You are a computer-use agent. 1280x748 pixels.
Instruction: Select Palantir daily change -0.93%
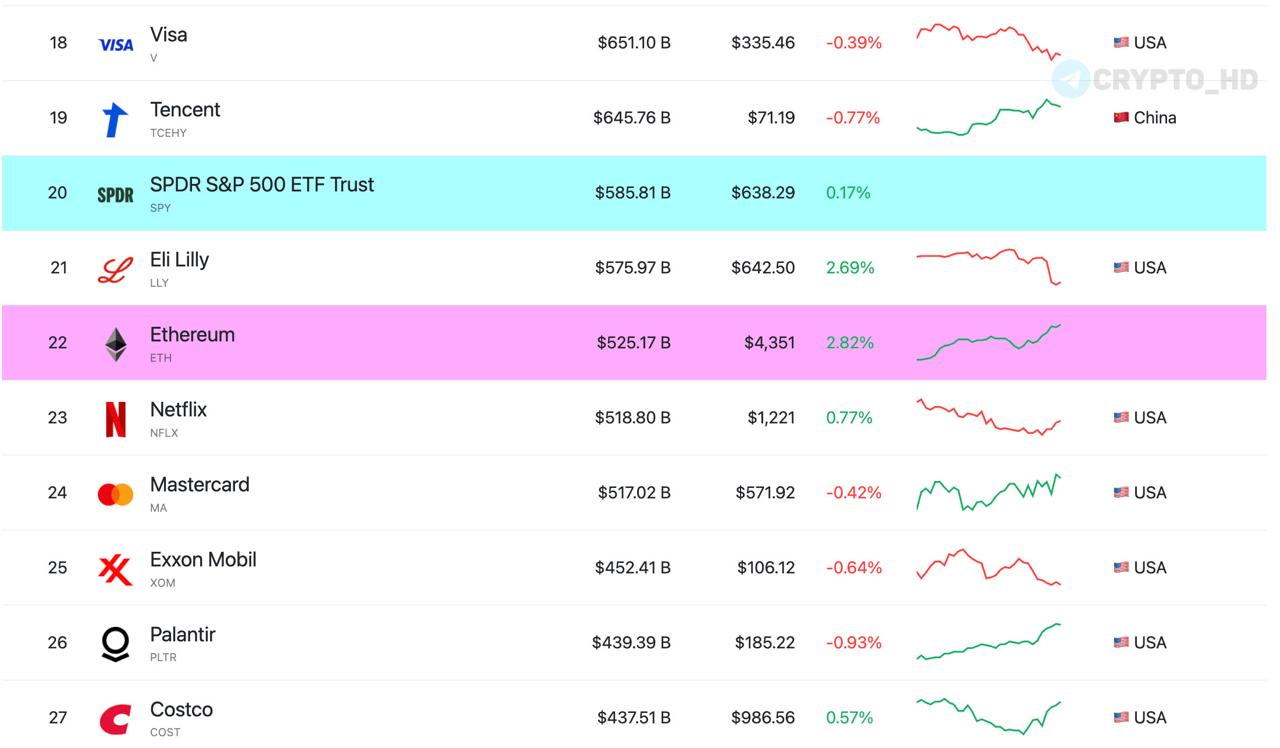[854, 642]
